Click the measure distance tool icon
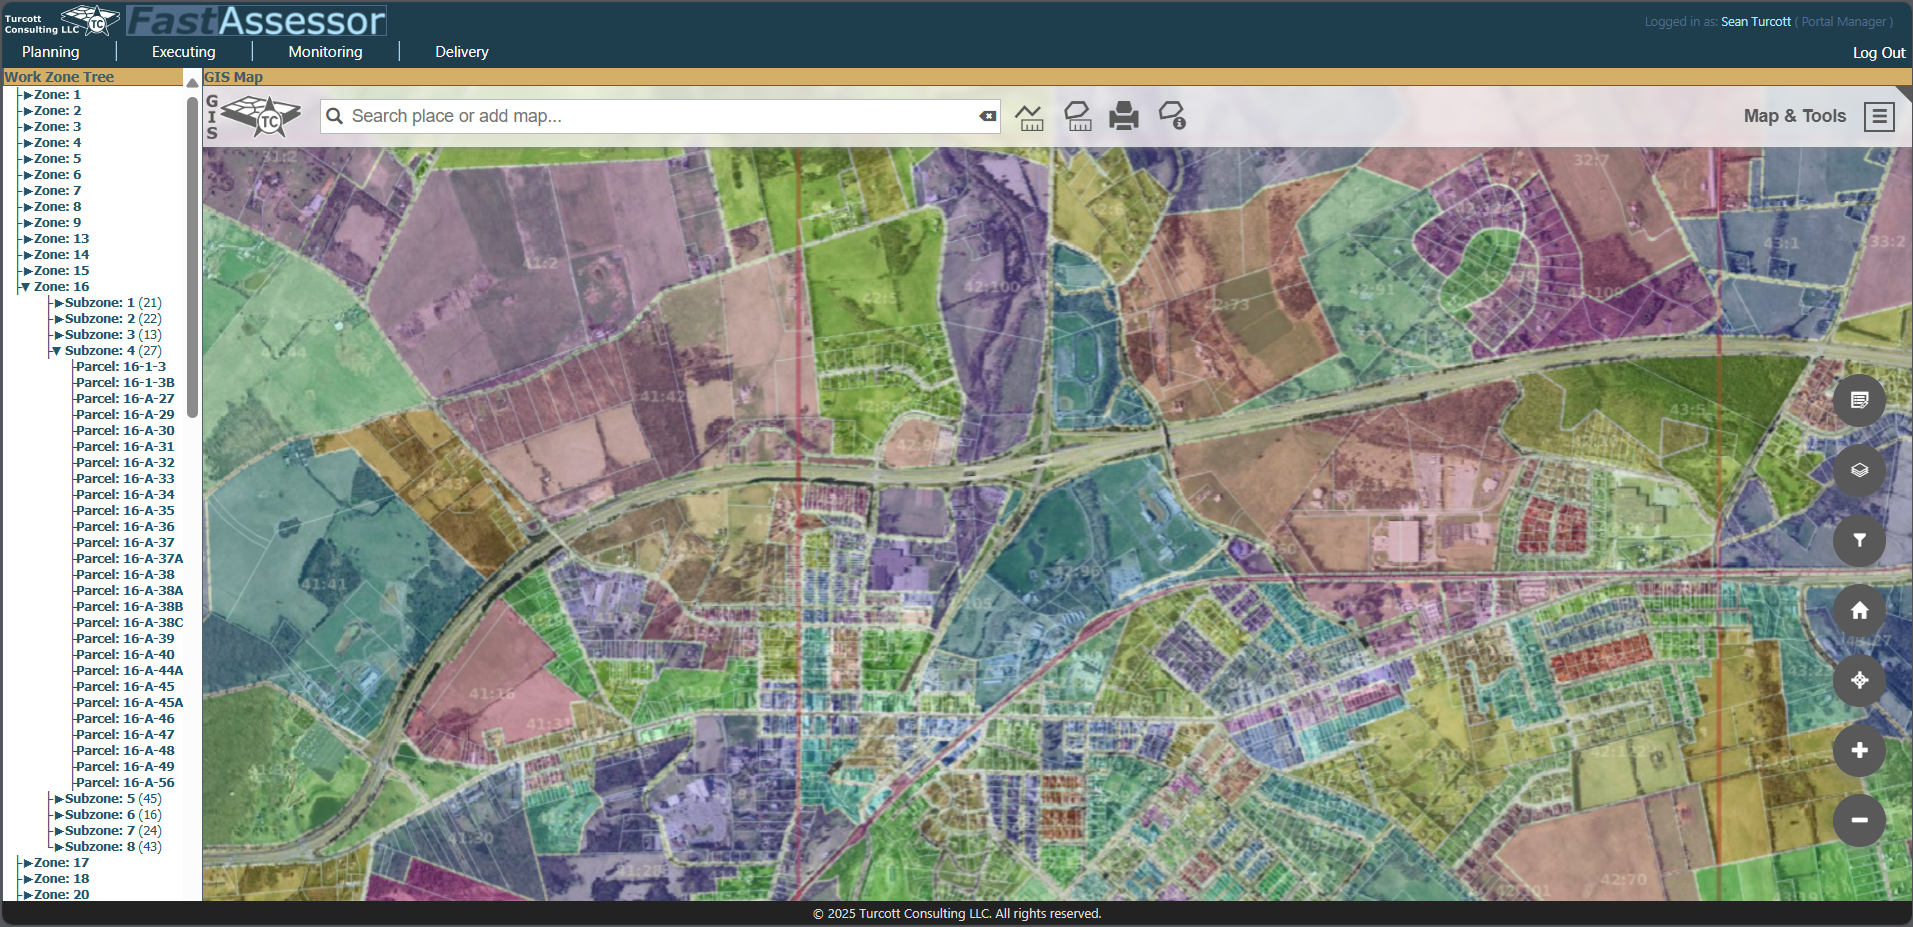 (1029, 117)
